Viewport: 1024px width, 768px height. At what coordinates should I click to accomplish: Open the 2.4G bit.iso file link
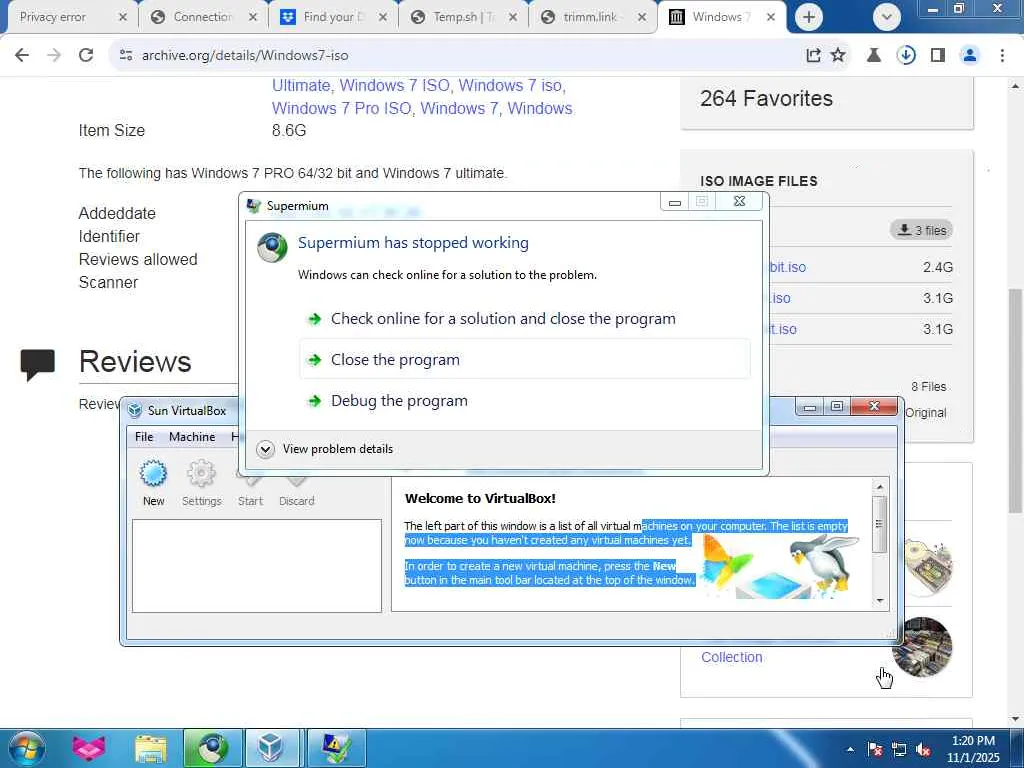(788, 267)
